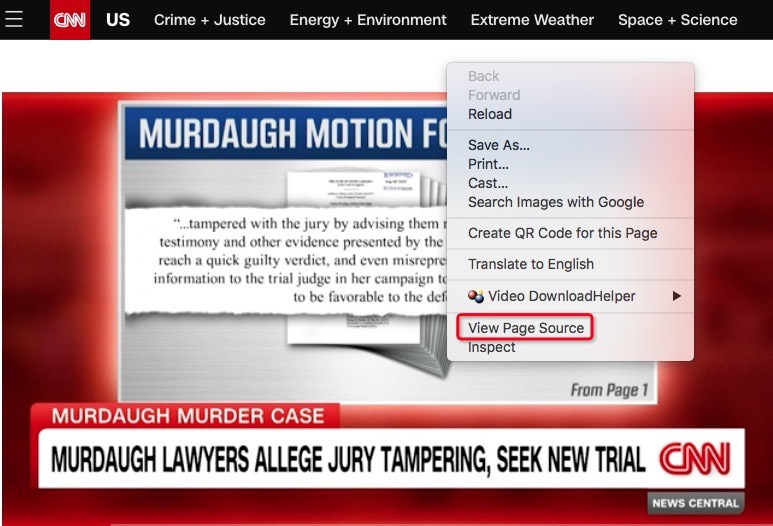
Task: Open the Crime + Justice section
Action: (210, 20)
